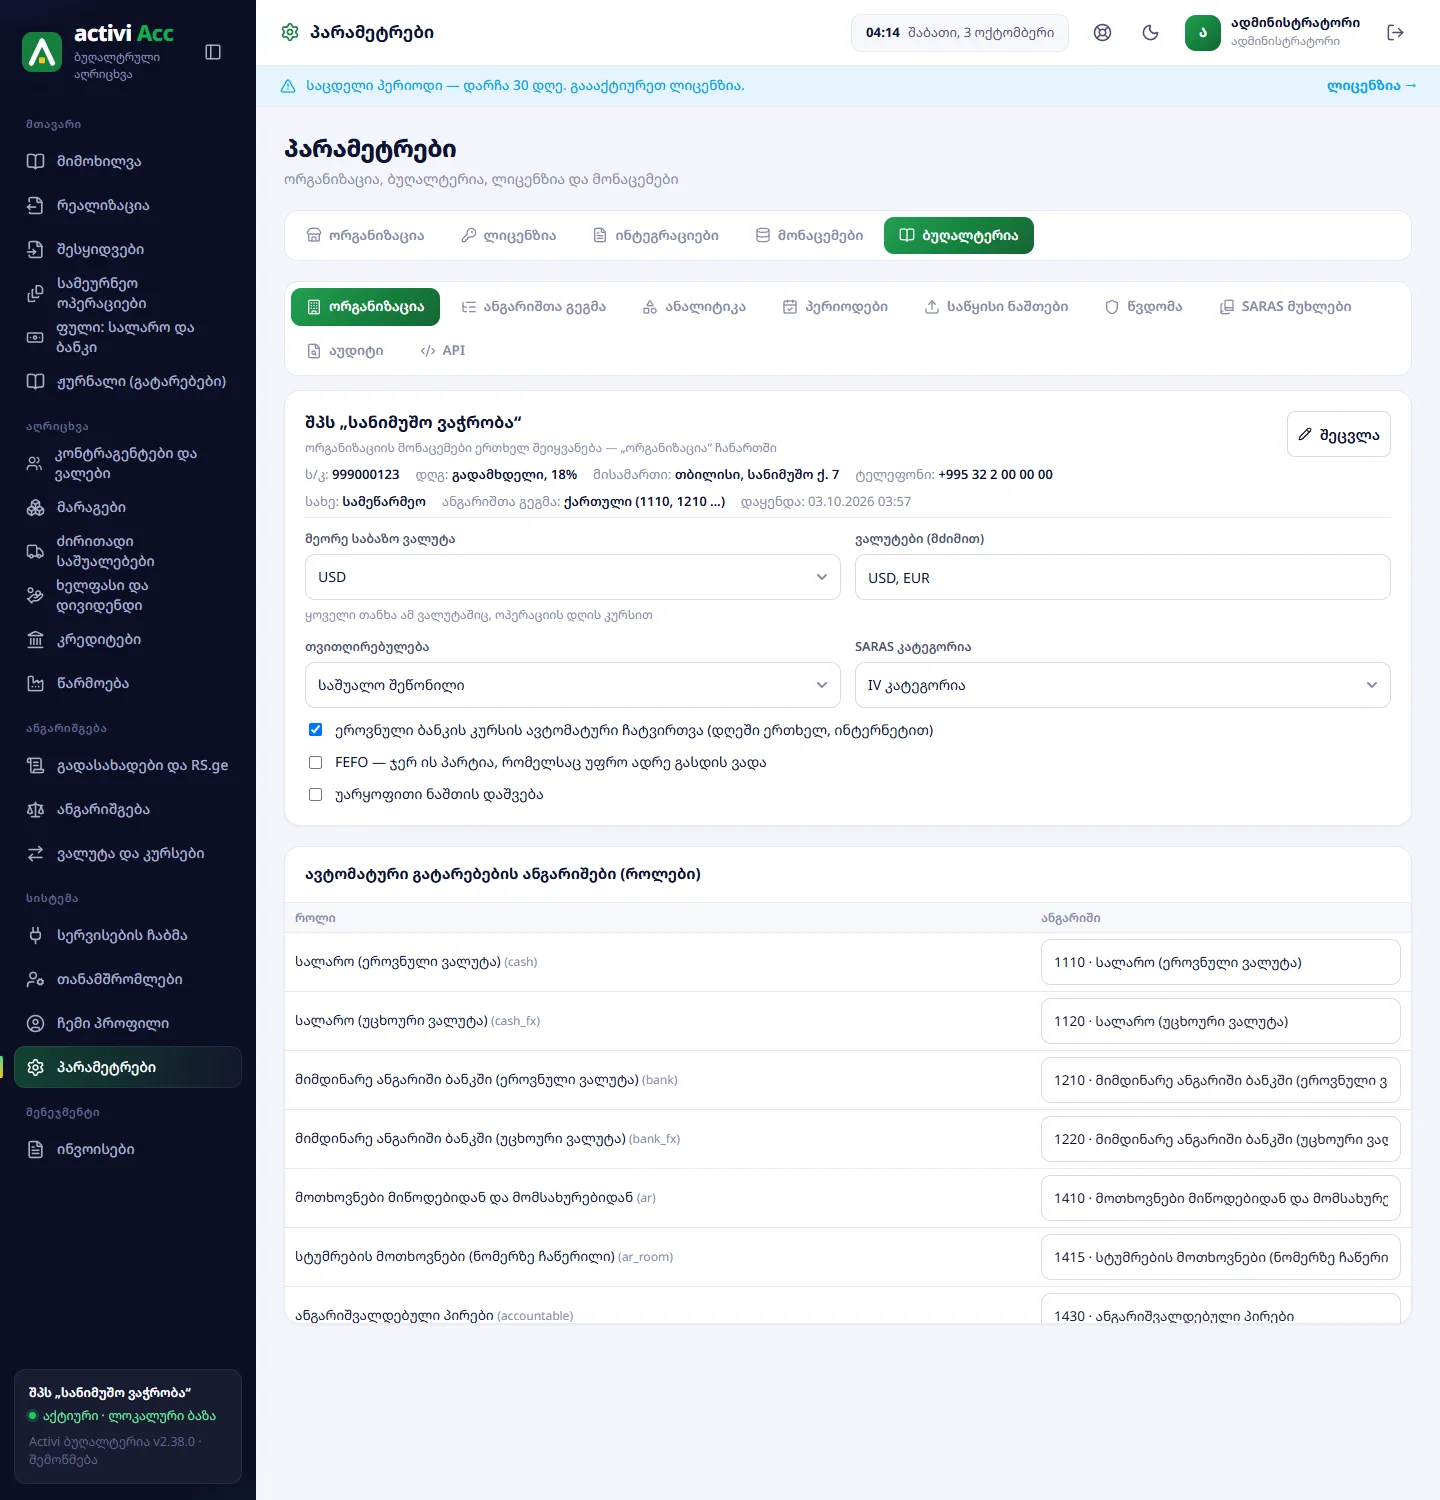This screenshot has height=1500, width=1440.
Task: Switch to the ანგარიშთა გეგმა tab
Action: [534, 307]
